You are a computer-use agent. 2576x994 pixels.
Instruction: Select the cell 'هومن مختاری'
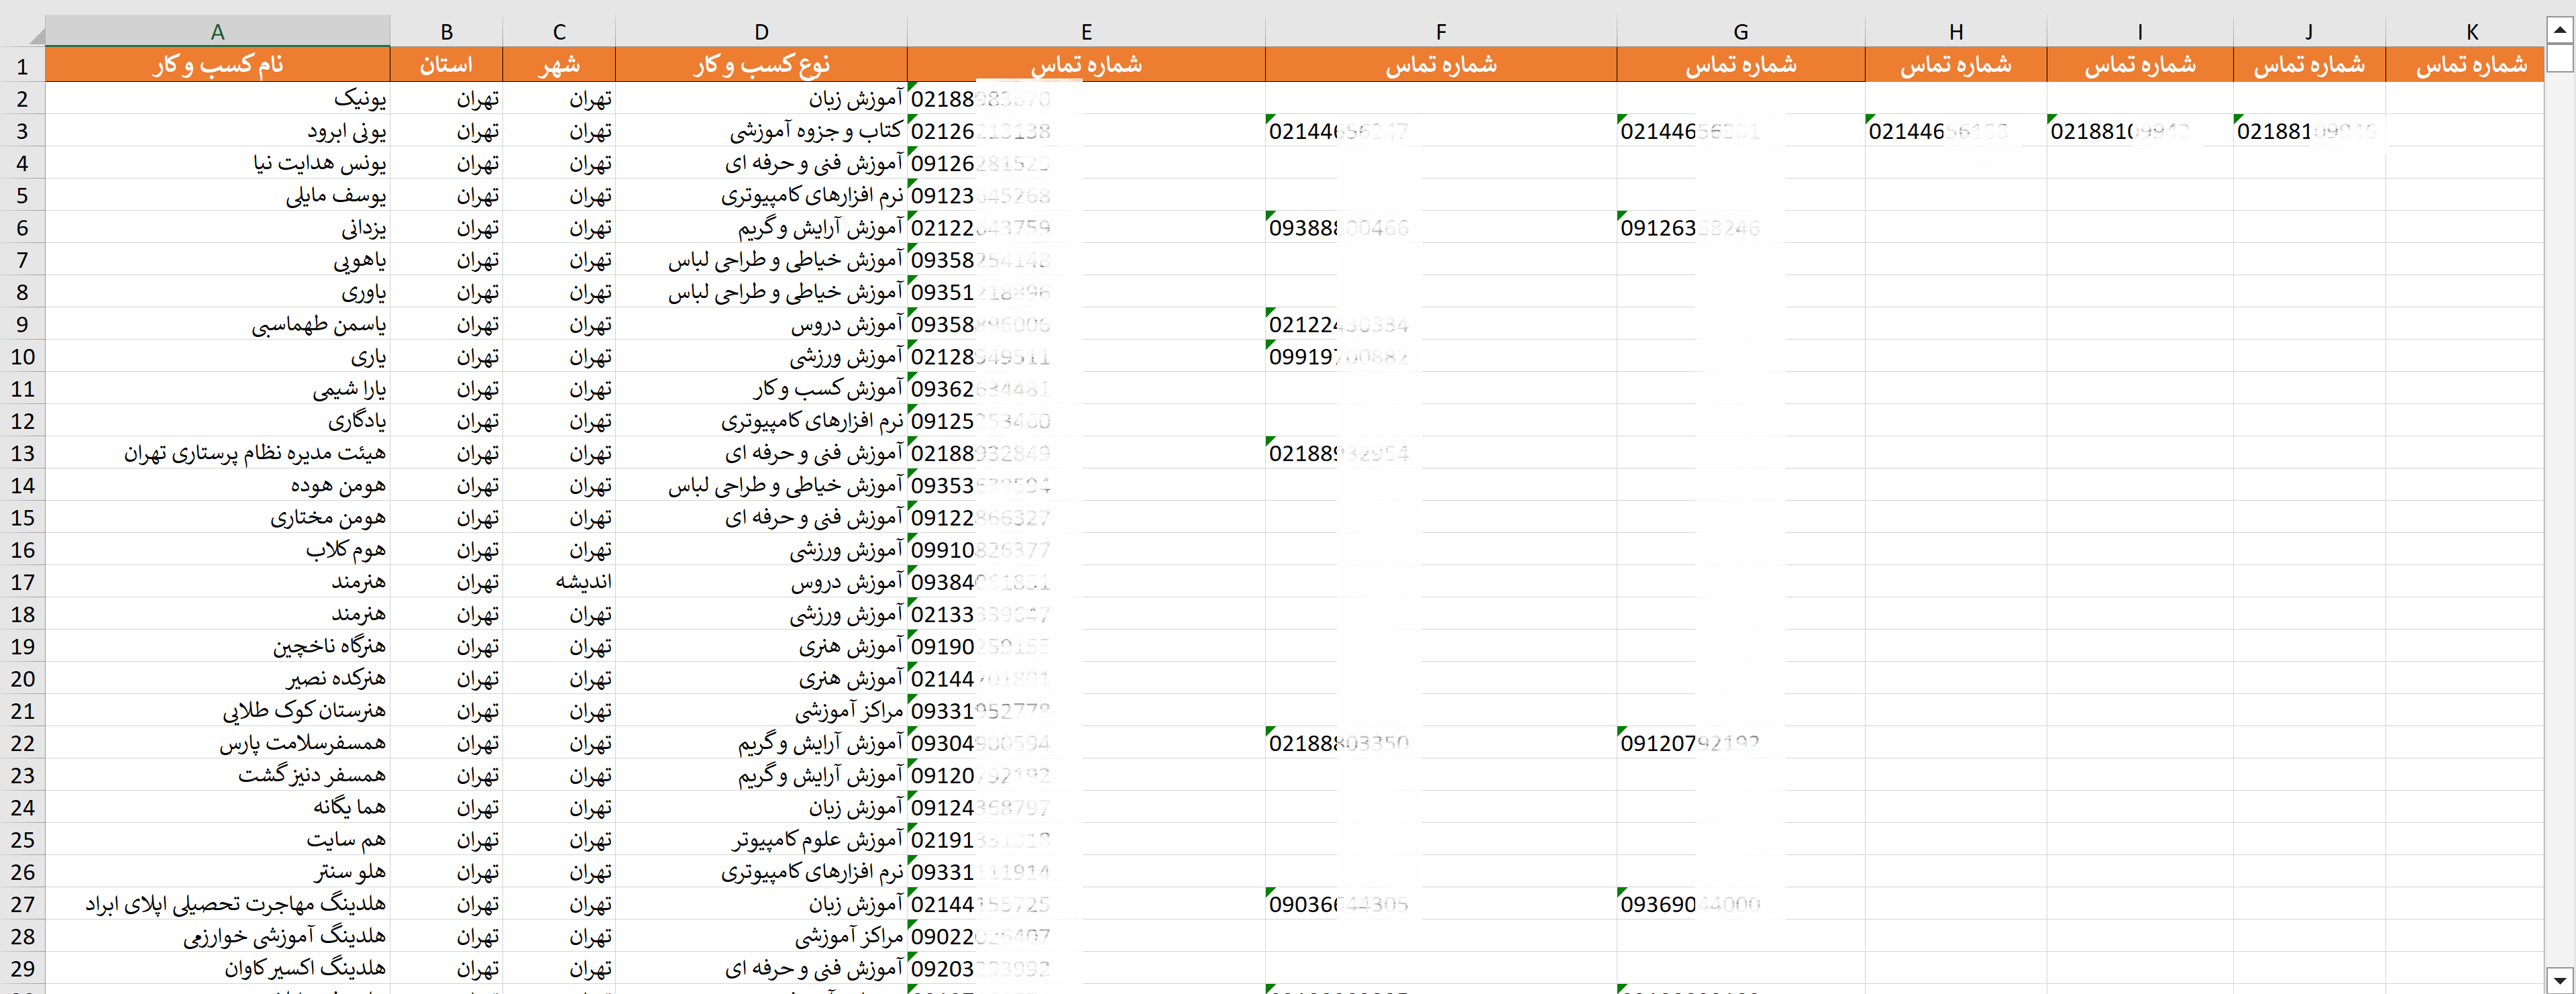click(x=217, y=517)
